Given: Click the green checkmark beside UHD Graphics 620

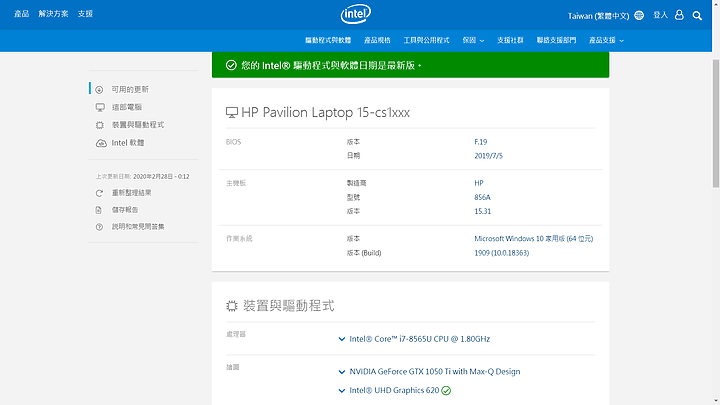Looking at the screenshot, I should [x=446, y=390].
